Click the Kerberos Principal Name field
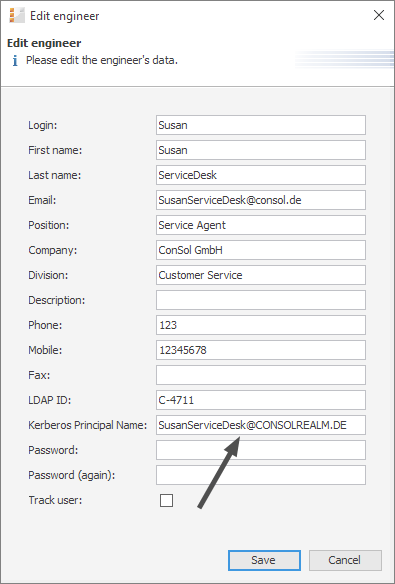This screenshot has width=395, height=584. tap(261, 425)
